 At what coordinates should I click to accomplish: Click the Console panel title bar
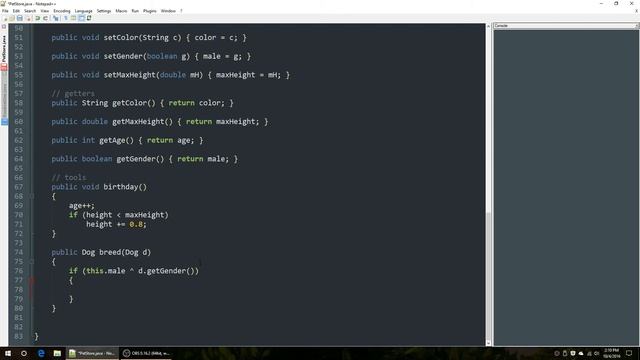pyautogui.click(x=566, y=26)
